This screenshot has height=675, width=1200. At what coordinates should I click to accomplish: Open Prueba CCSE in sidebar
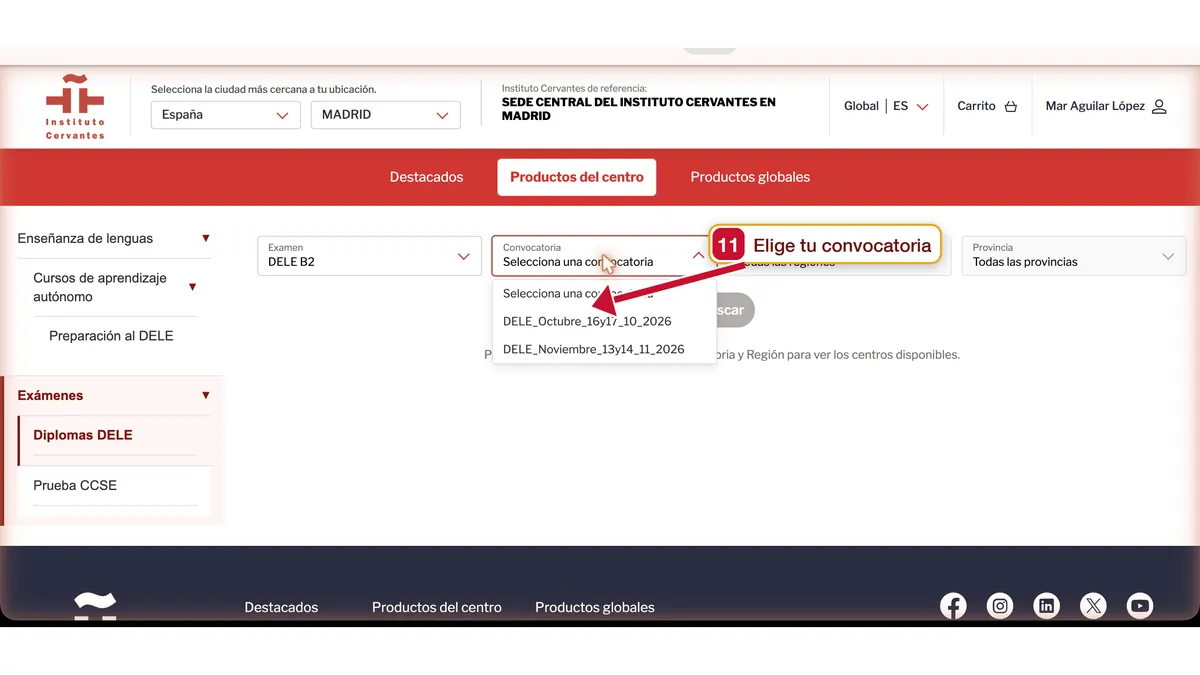(x=75, y=485)
